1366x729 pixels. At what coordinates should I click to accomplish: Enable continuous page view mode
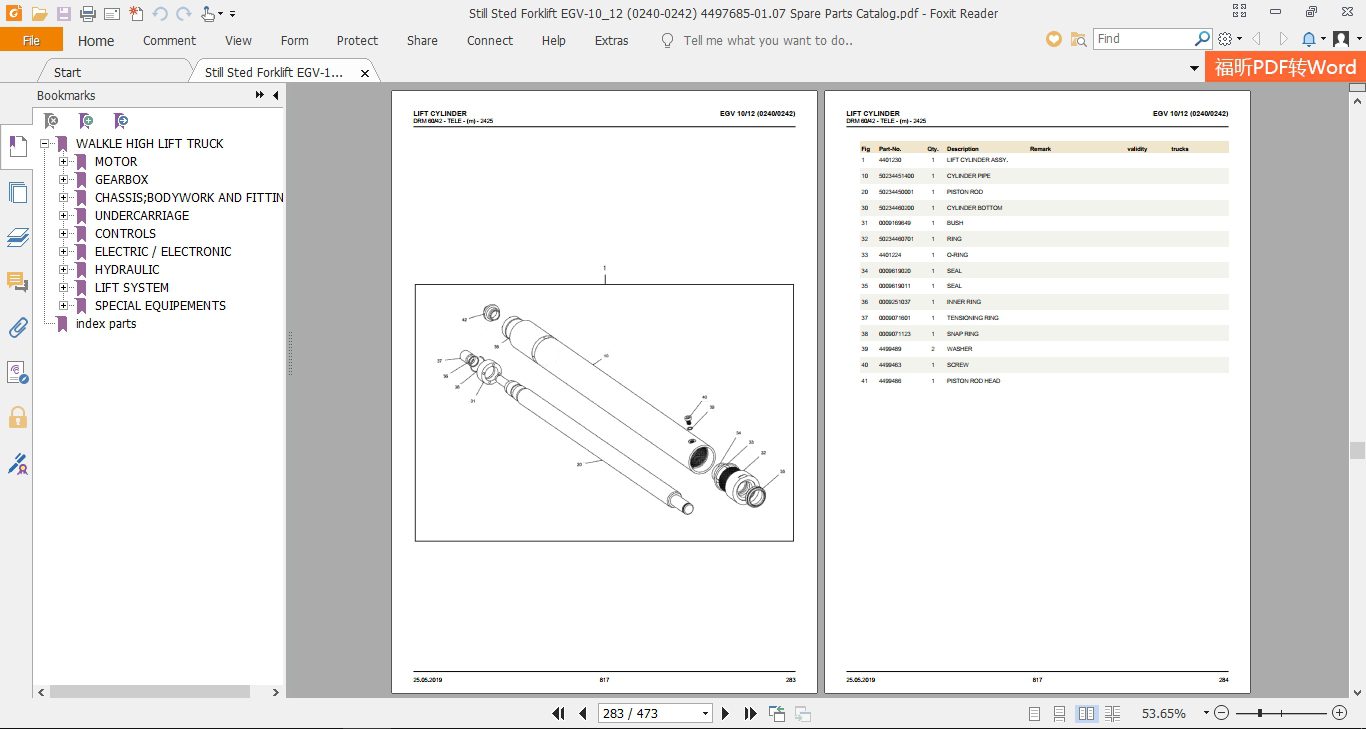[x=1060, y=714]
